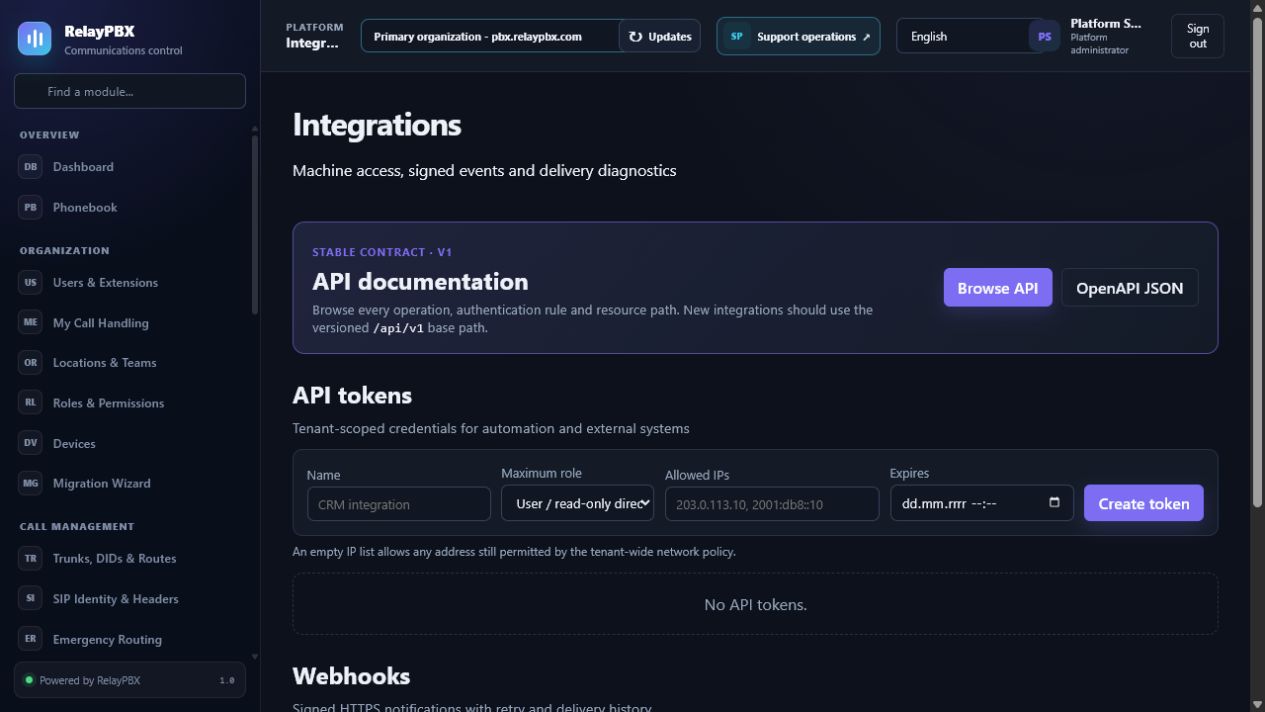Click the TR badge for Trunks, DIDs & Routes
This screenshot has height=712, width=1265.
30,558
